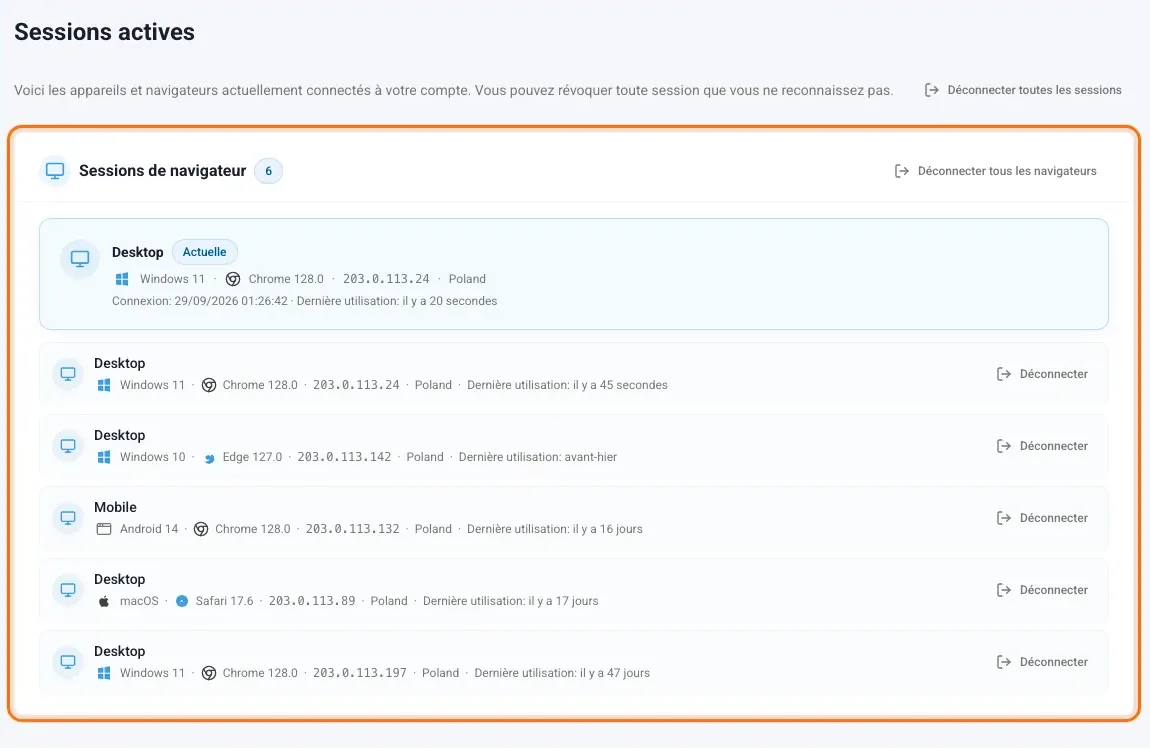
Task: Click the Chrome icon in the 45 secondes row
Action: point(209,385)
